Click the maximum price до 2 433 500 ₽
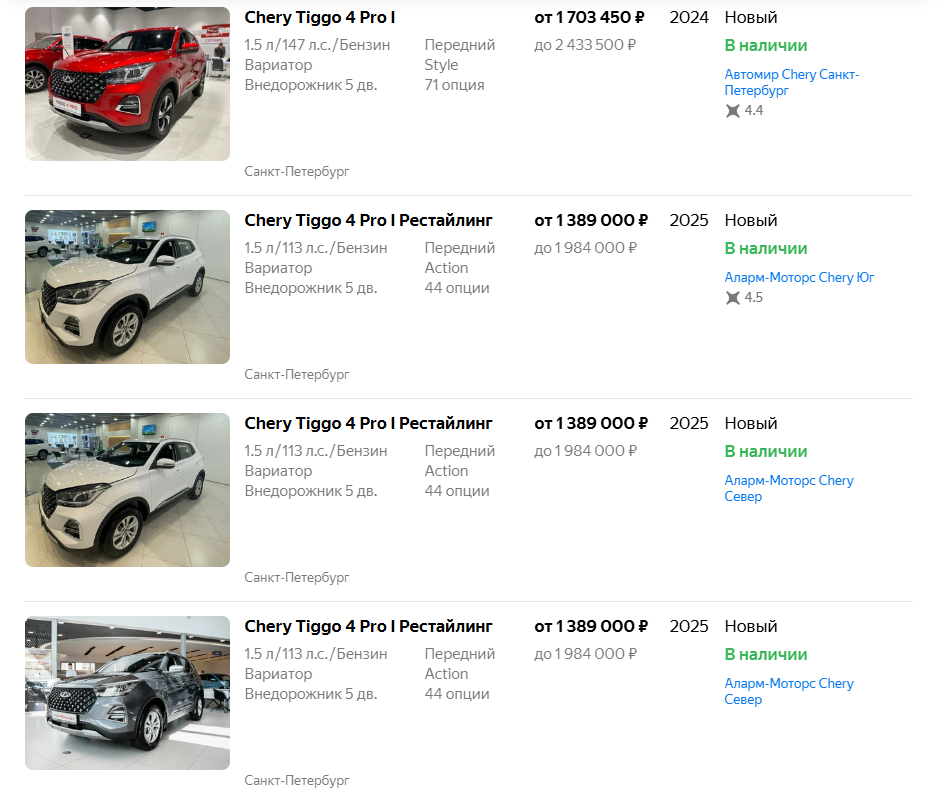 (x=585, y=45)
